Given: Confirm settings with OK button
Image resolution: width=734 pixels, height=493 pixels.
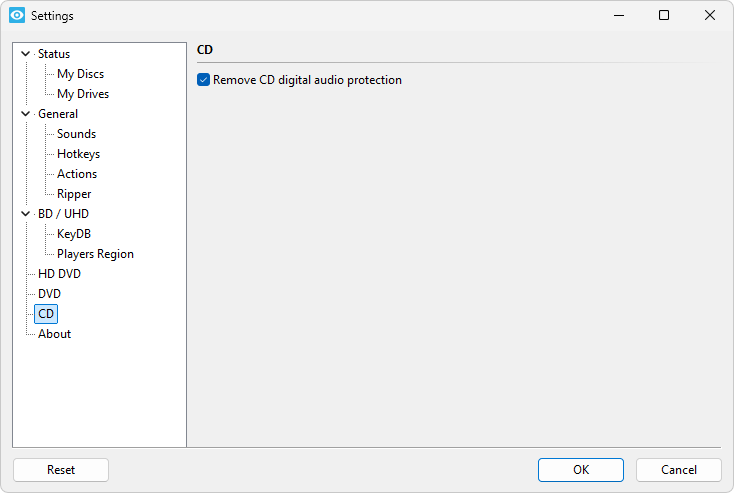Looking at the screenshot, I should tap(580, 470).
